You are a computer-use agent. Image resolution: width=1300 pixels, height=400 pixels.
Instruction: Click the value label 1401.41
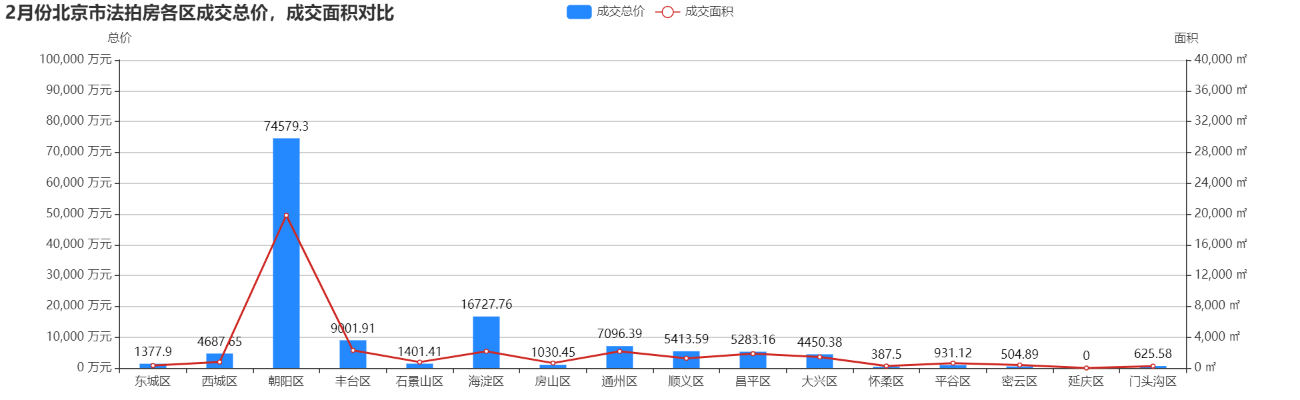tap(420, 352)
